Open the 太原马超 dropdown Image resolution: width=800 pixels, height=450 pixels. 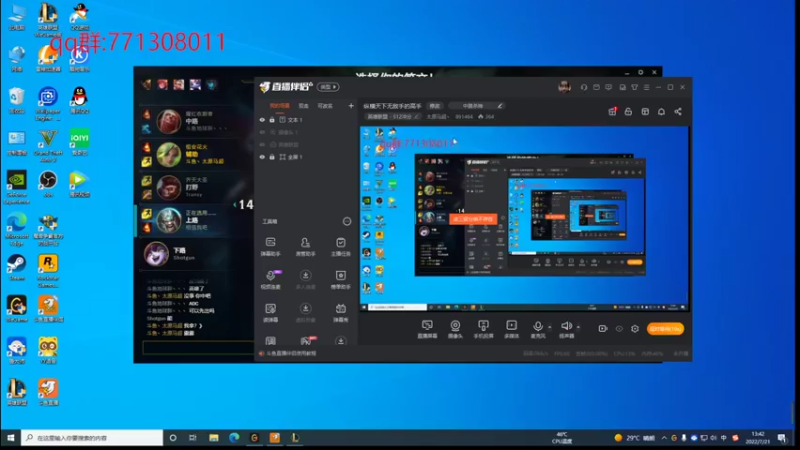(437, 117)
